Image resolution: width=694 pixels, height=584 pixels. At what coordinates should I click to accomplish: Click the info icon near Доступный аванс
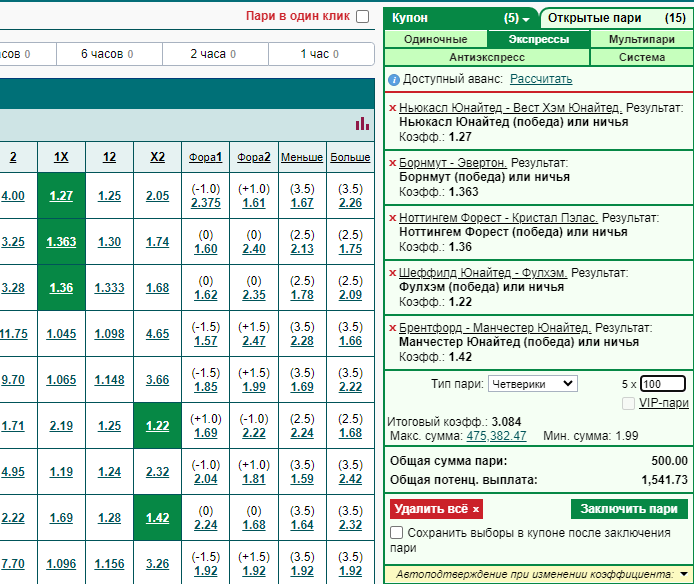(x=393, y=80)
